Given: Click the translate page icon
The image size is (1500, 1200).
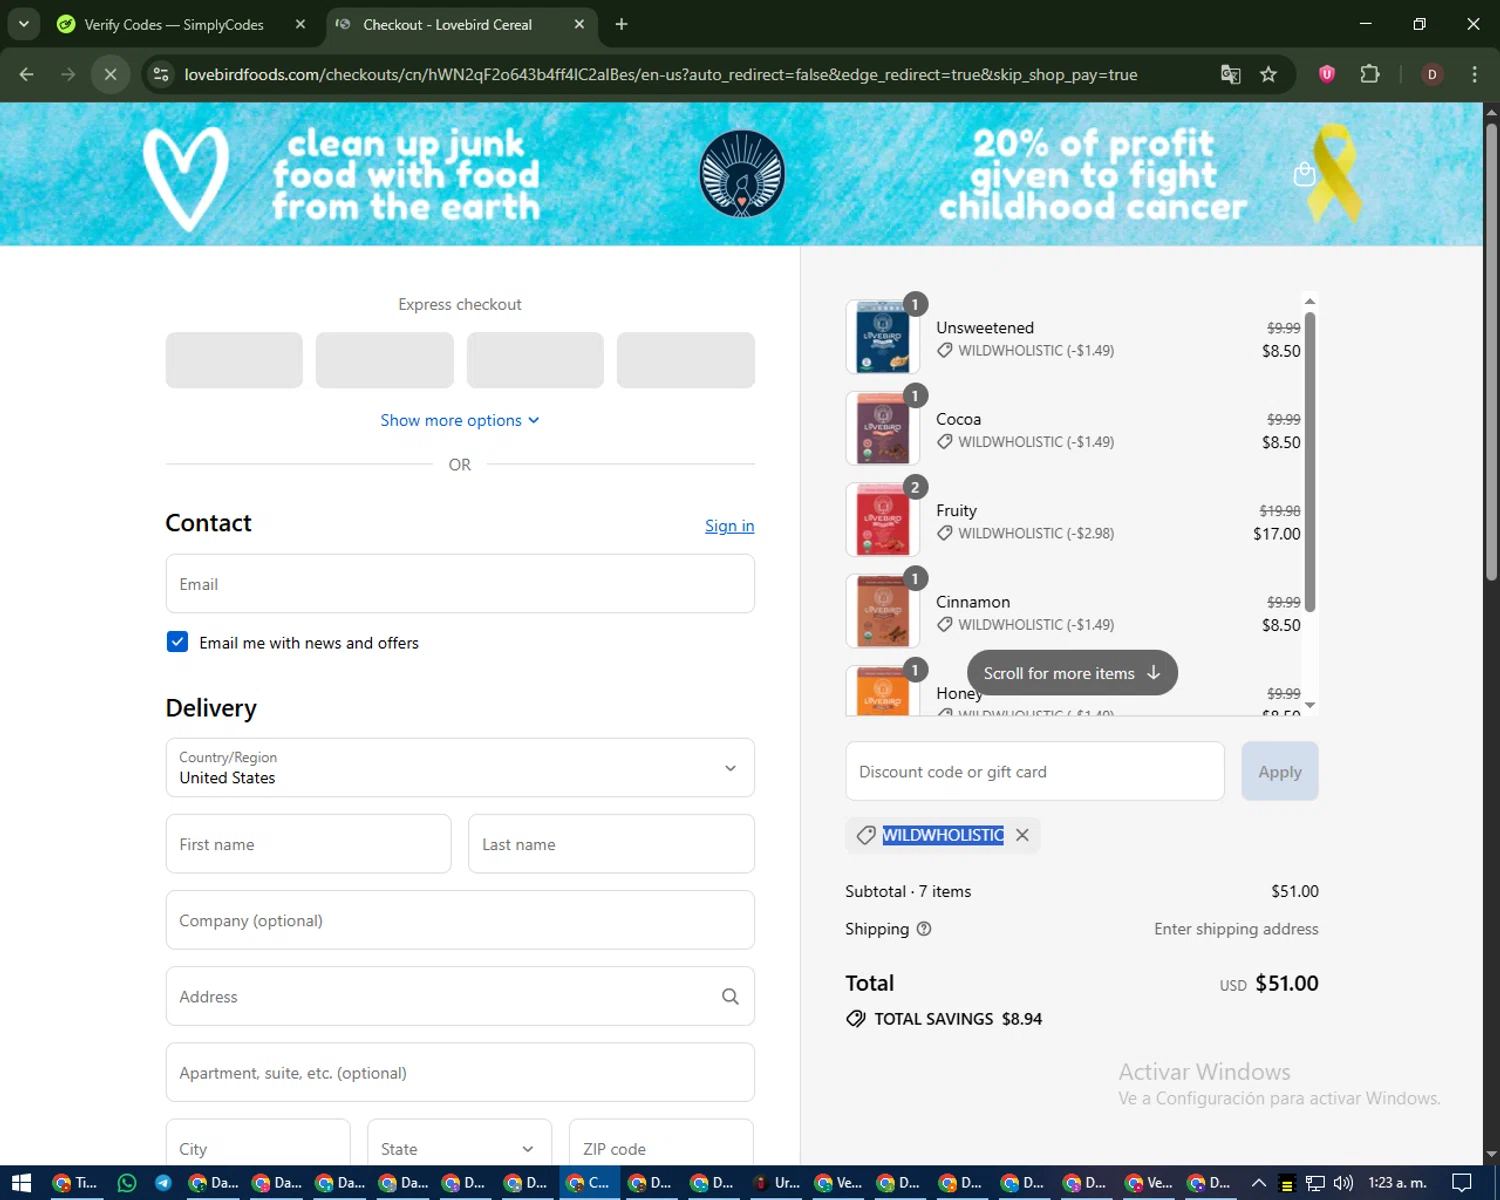Looking at the screenshot, I should pyautogui.click(x=1231, y=74).
